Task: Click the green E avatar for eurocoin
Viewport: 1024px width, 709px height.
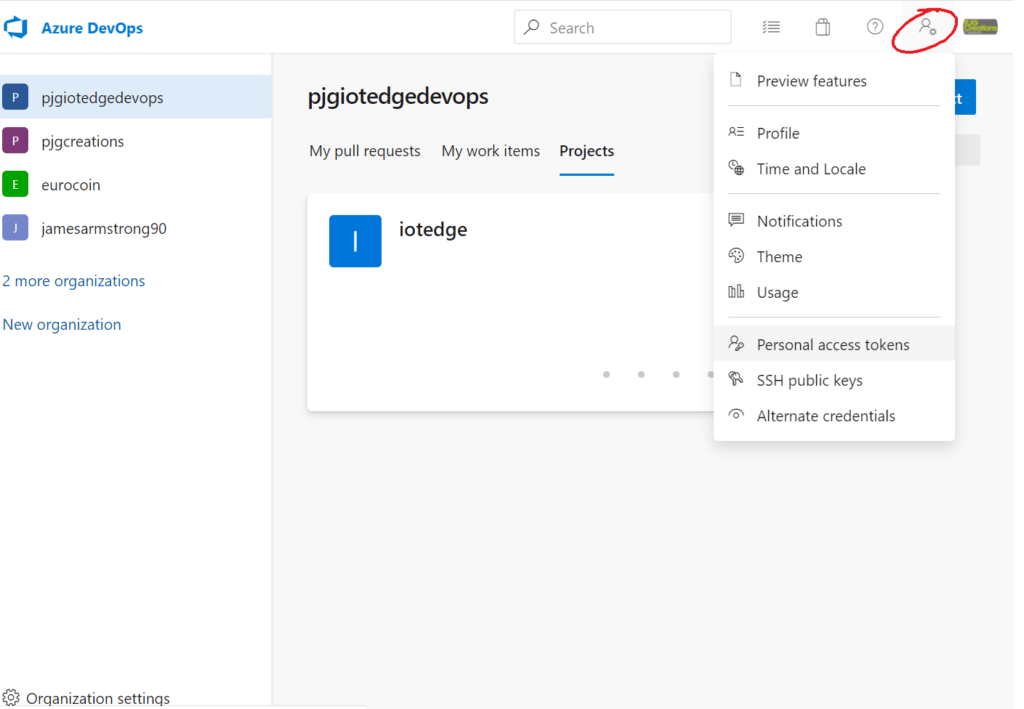Action: tap(15, 184)
